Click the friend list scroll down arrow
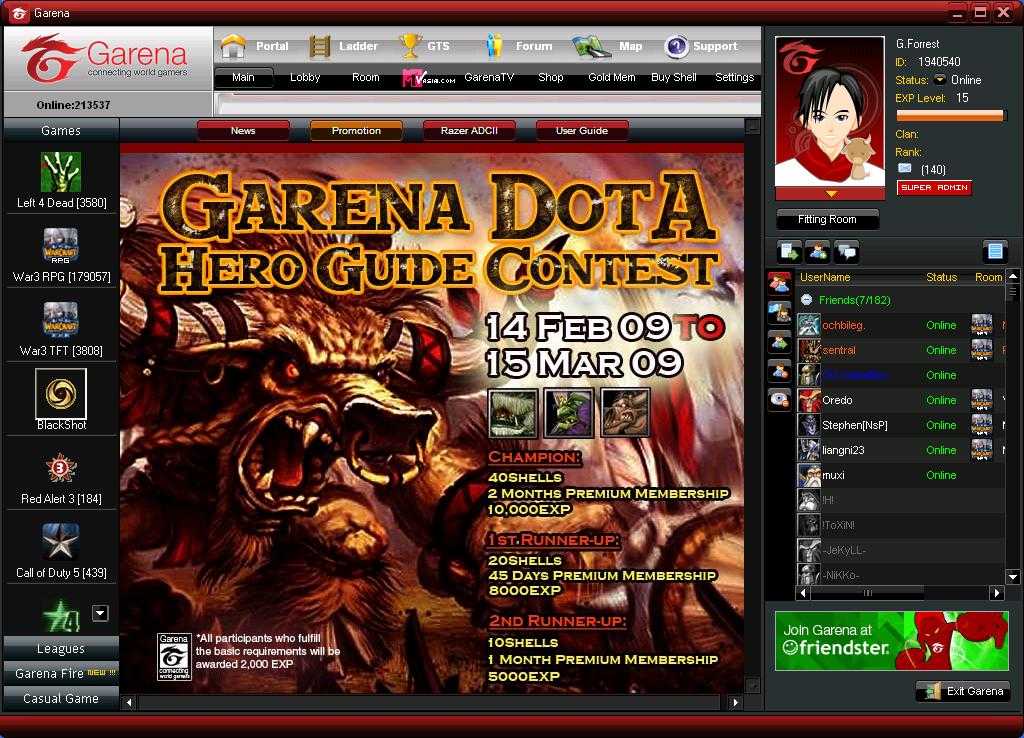The image size is (1024, 738). click(x=1013, y=577)
